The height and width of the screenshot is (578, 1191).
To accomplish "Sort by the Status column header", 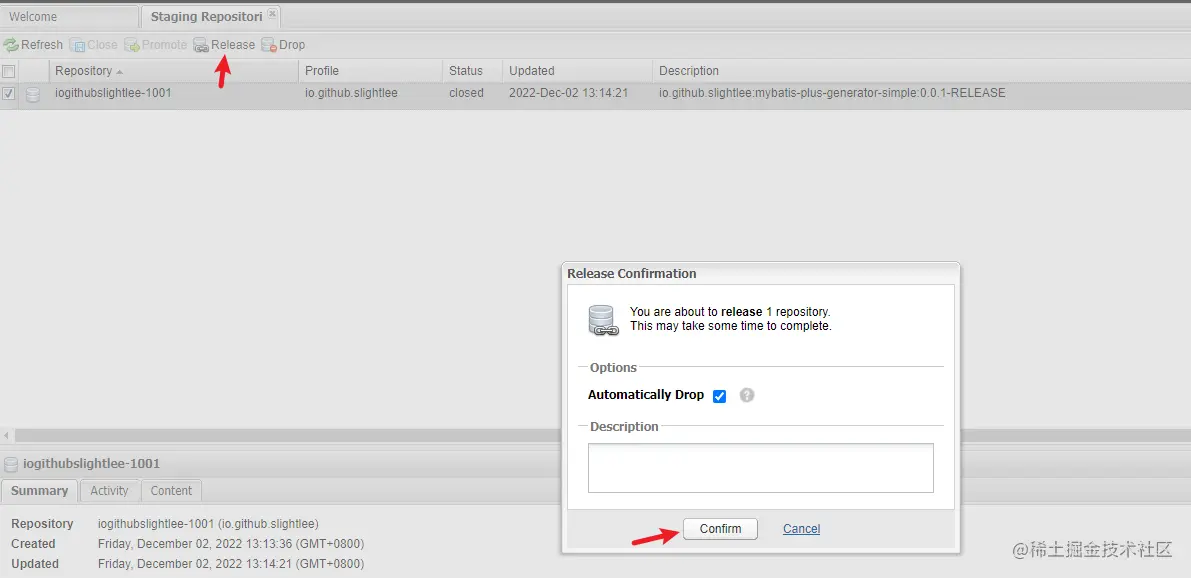I will 472,71.
